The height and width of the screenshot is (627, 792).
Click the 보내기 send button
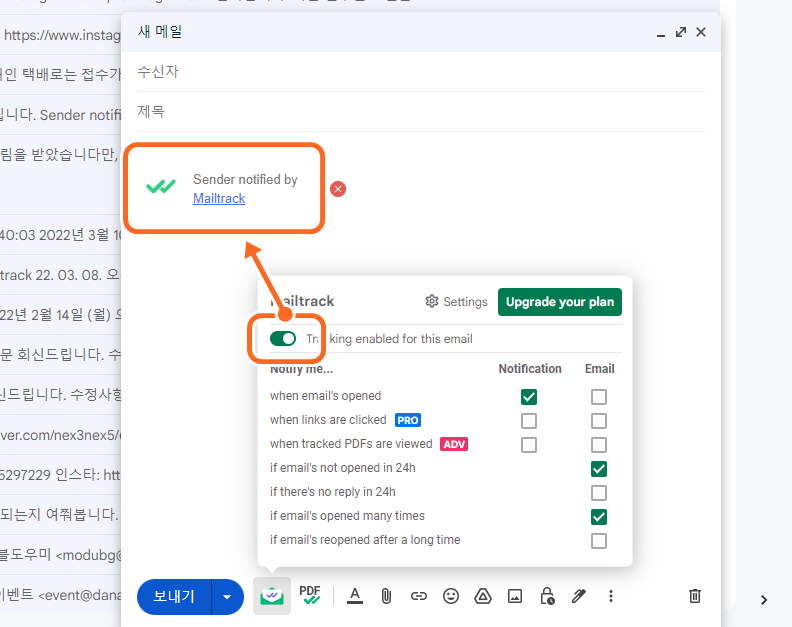pyautogui.click(x=174, y=597)
